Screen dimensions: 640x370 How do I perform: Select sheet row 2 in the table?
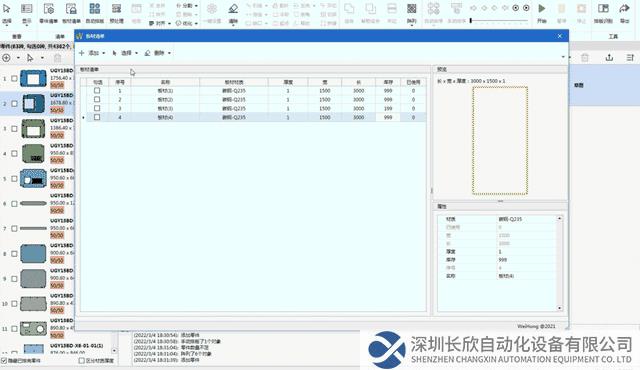click(253, 100)
